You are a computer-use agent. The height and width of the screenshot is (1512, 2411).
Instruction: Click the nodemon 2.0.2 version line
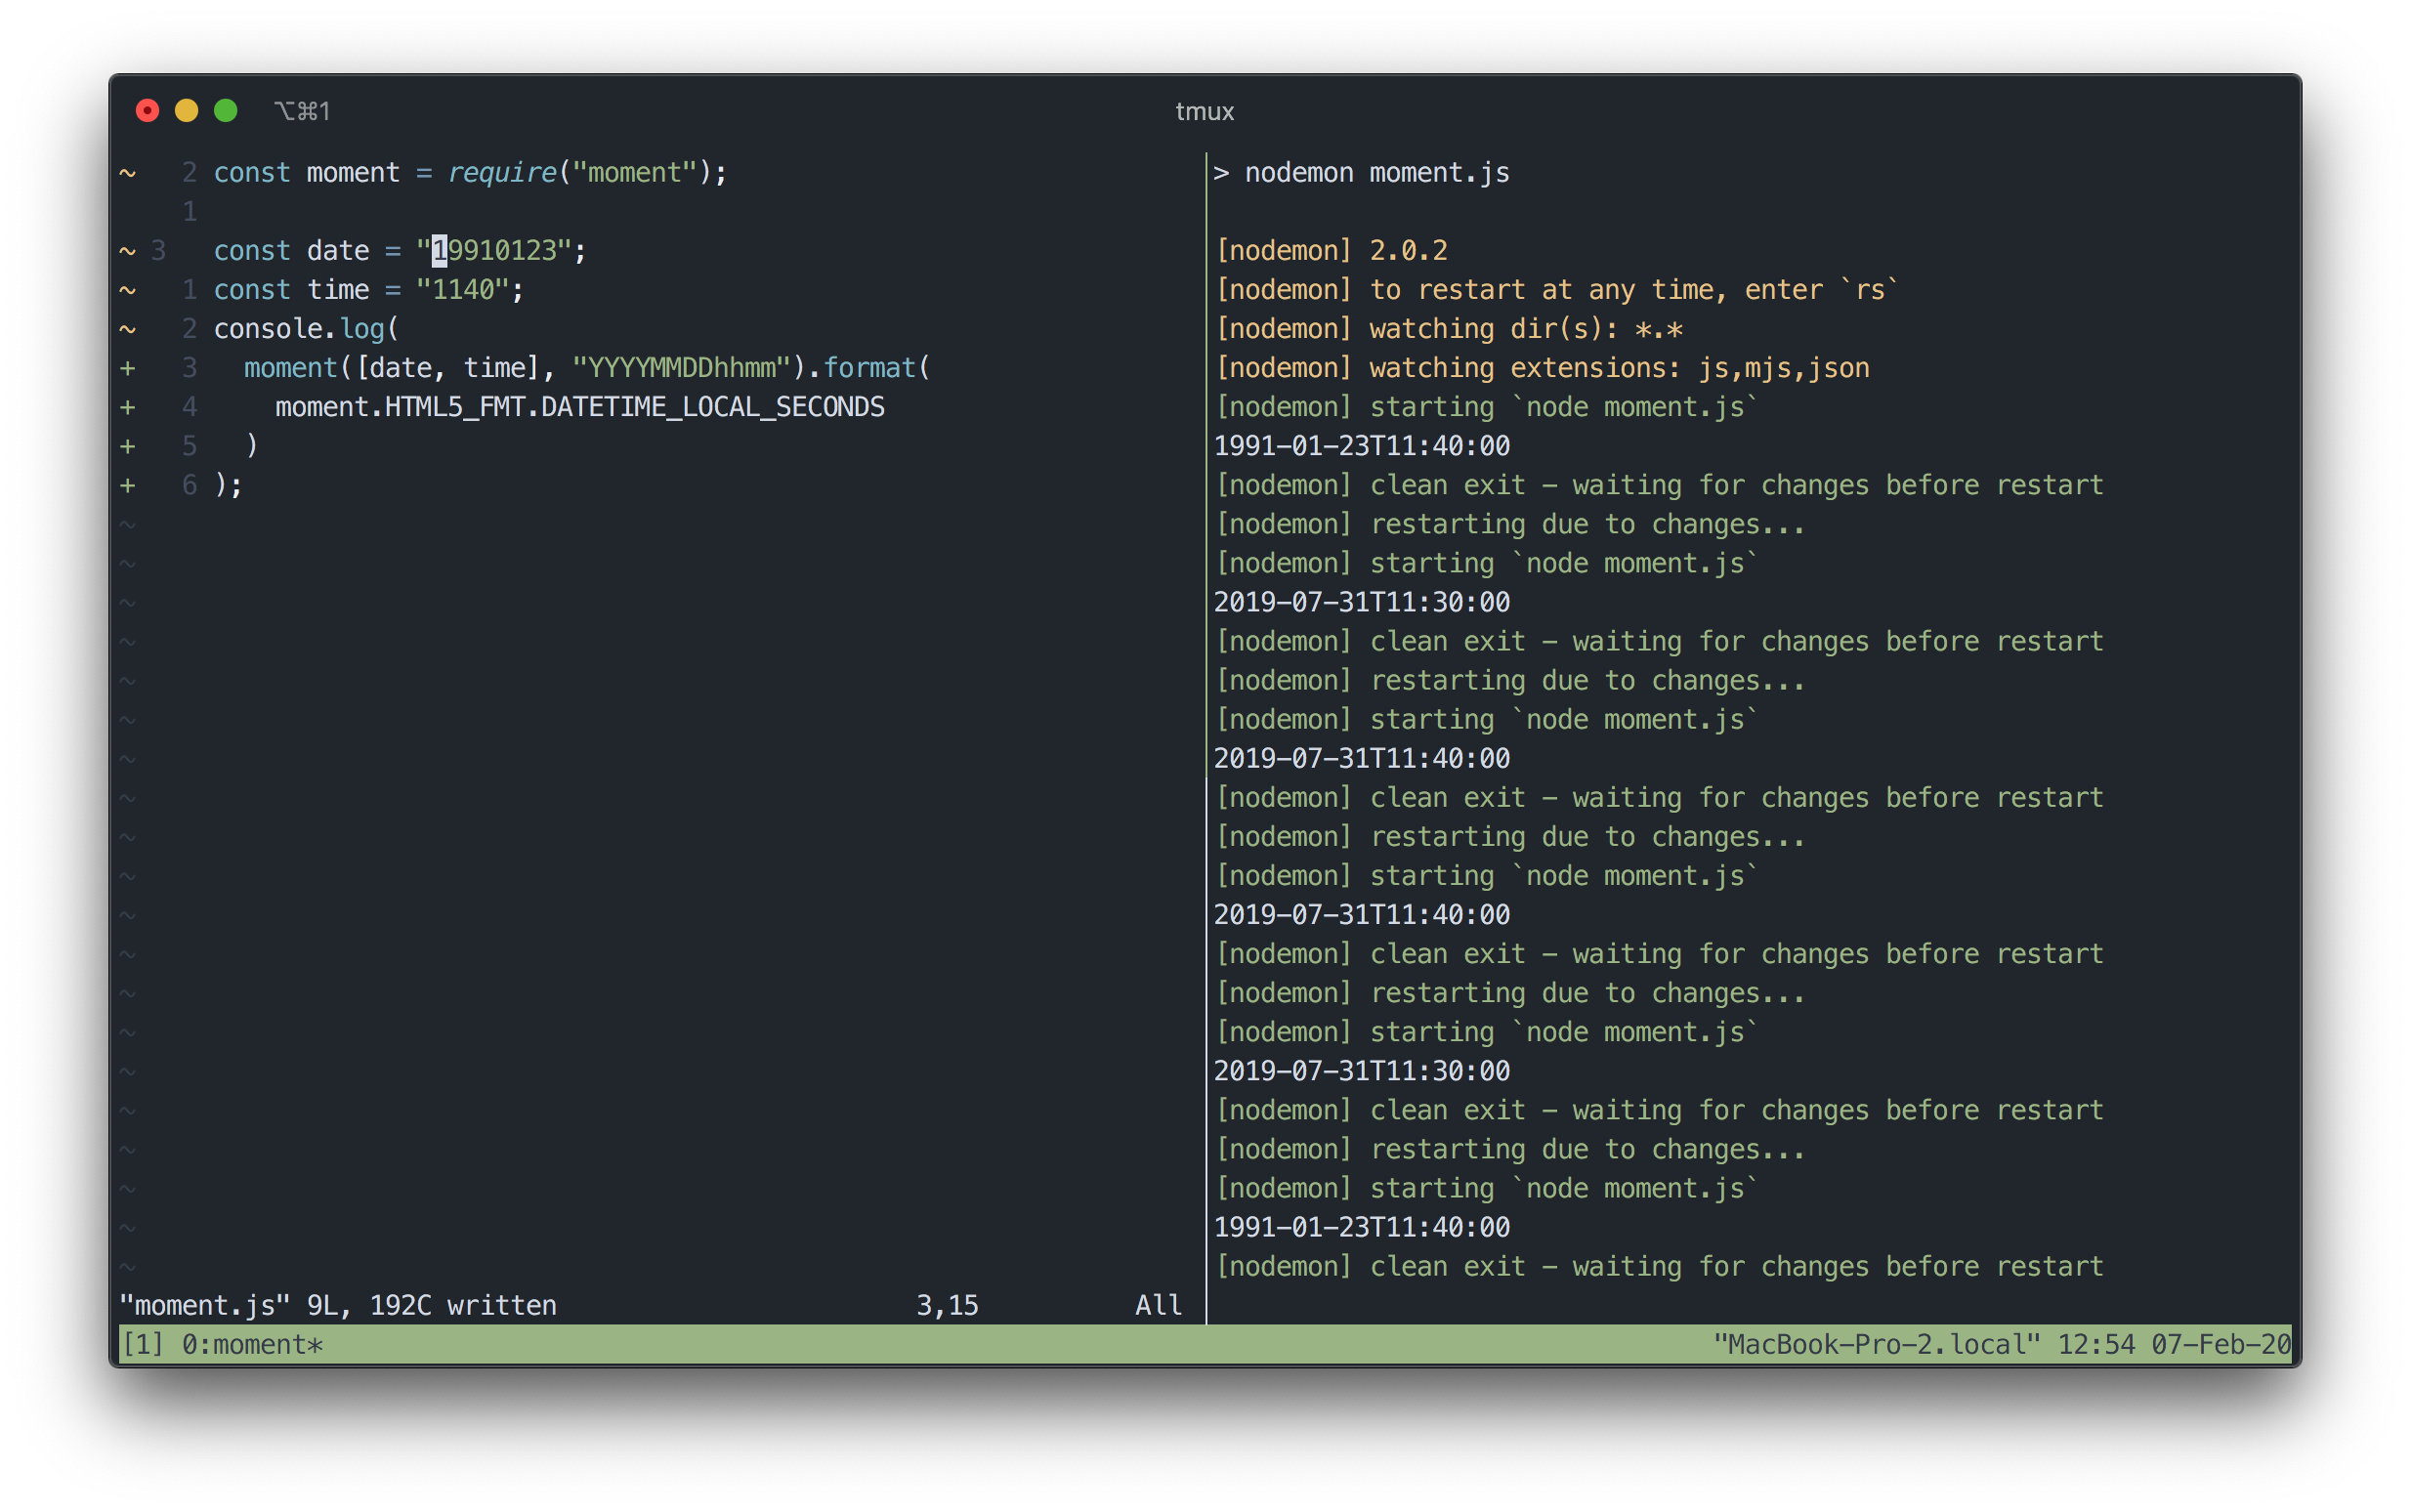(x=1331, y=251)
